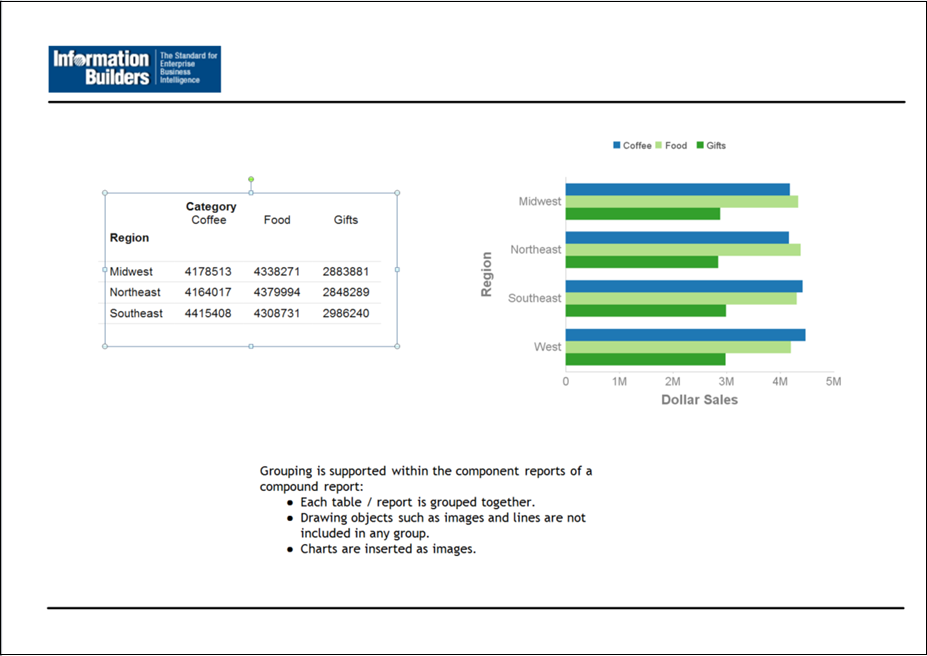Click the blue Coffee legend swatch

(617, 146)
